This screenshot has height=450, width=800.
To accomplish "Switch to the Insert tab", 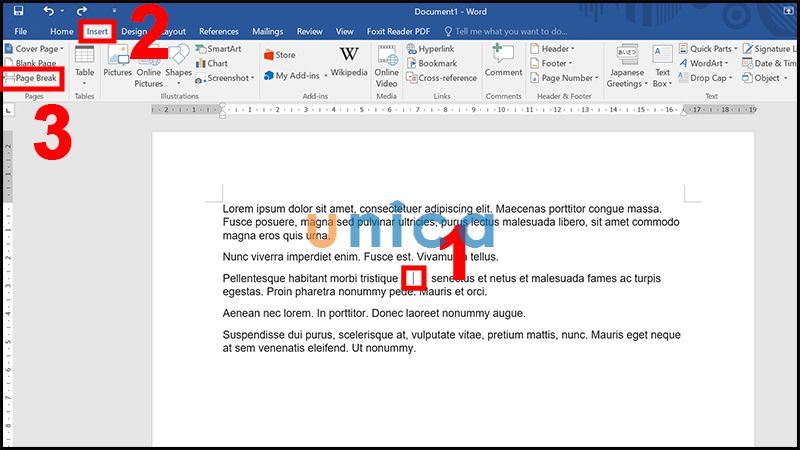I will coord(97,31).
